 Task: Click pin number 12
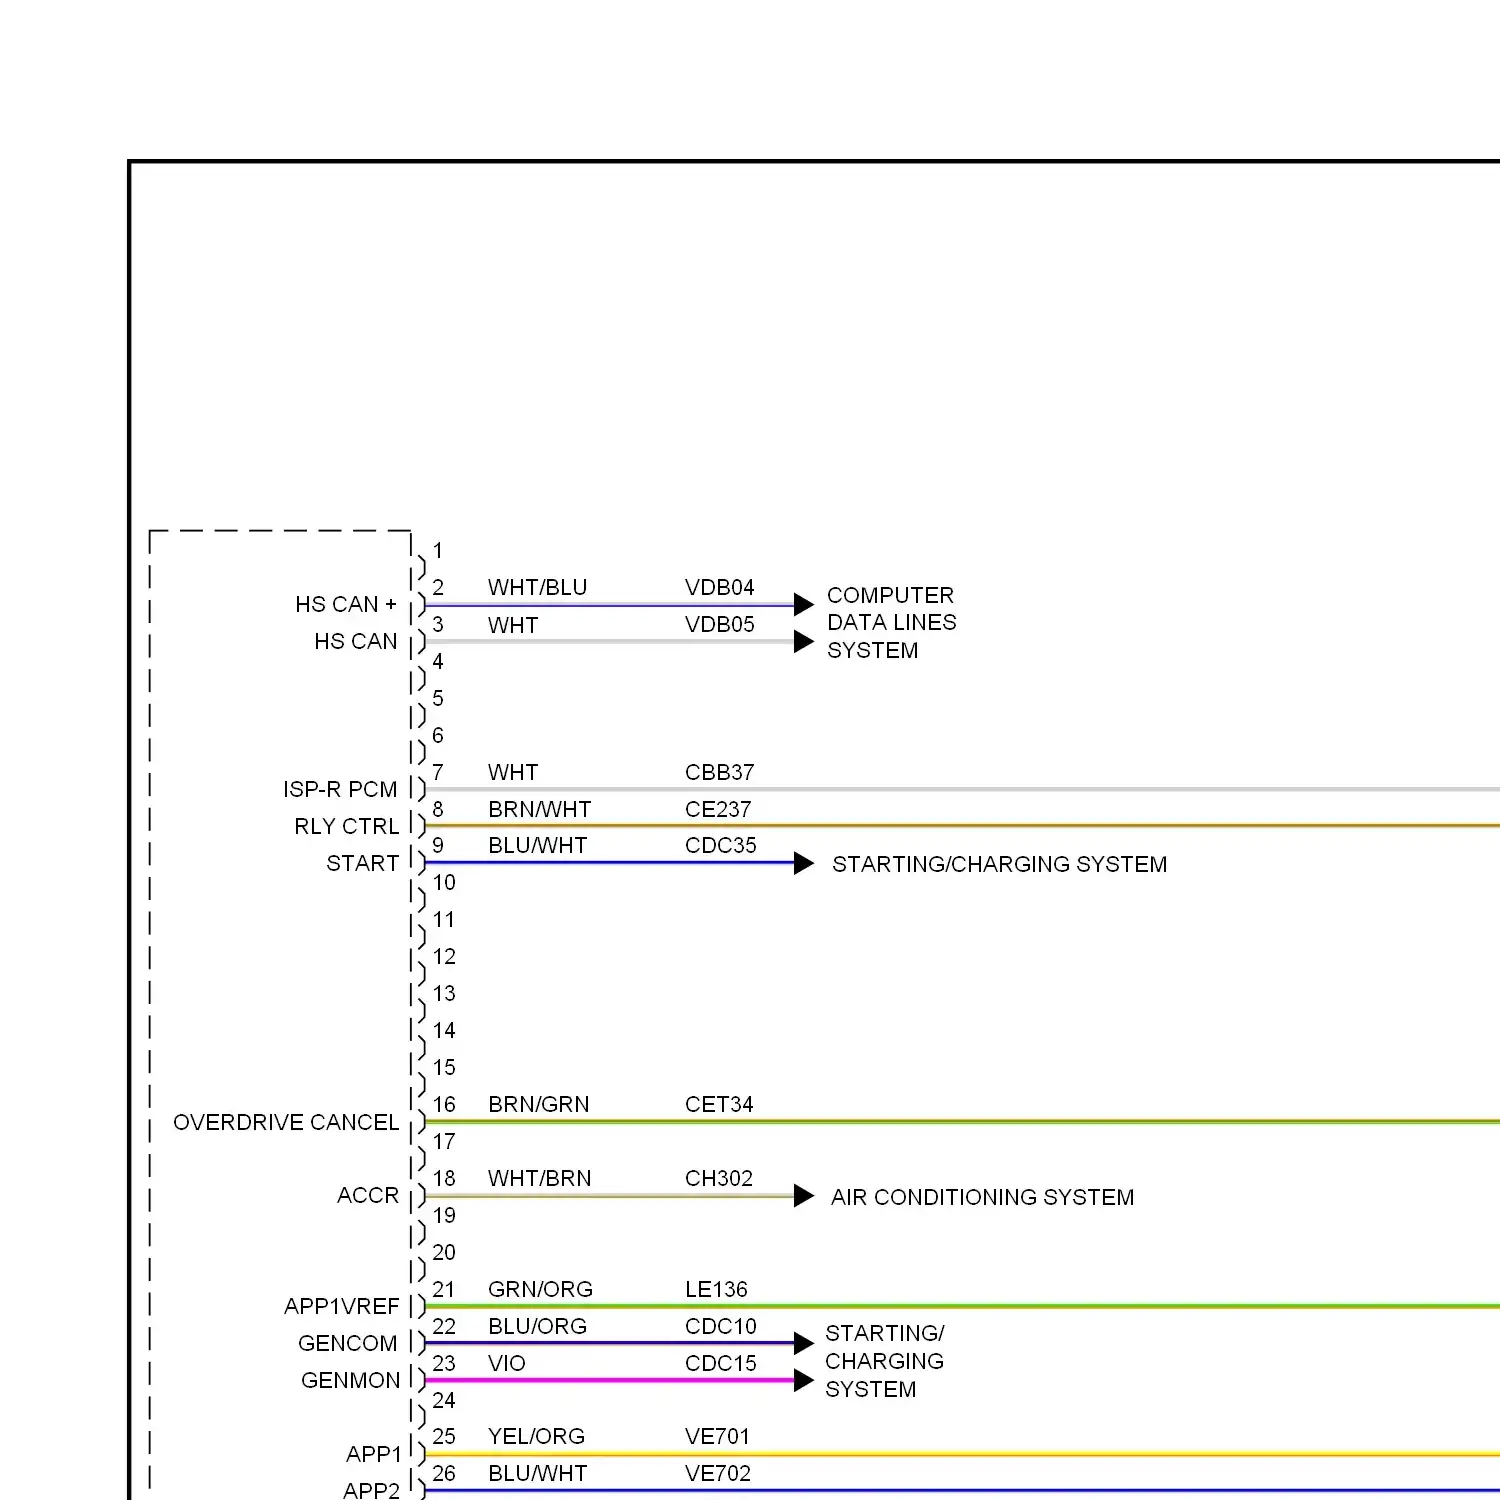click(444, 956)
